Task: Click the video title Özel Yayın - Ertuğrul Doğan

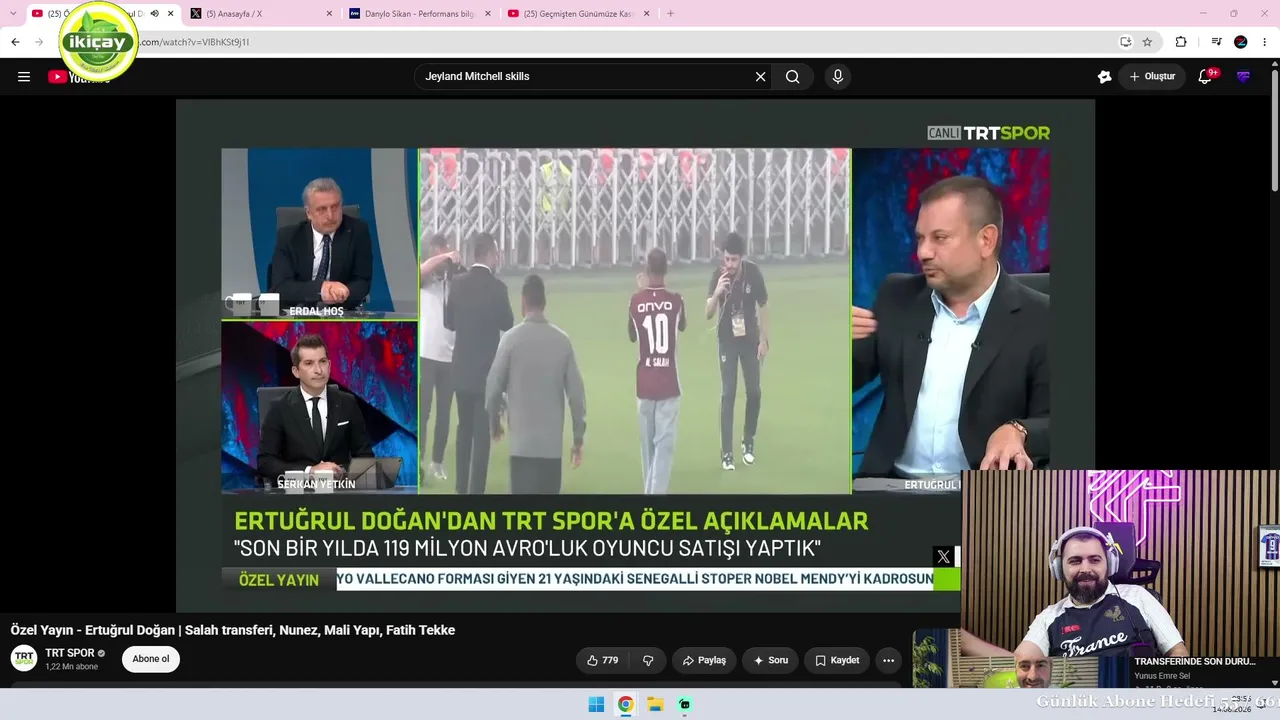Action: point(233,630)
